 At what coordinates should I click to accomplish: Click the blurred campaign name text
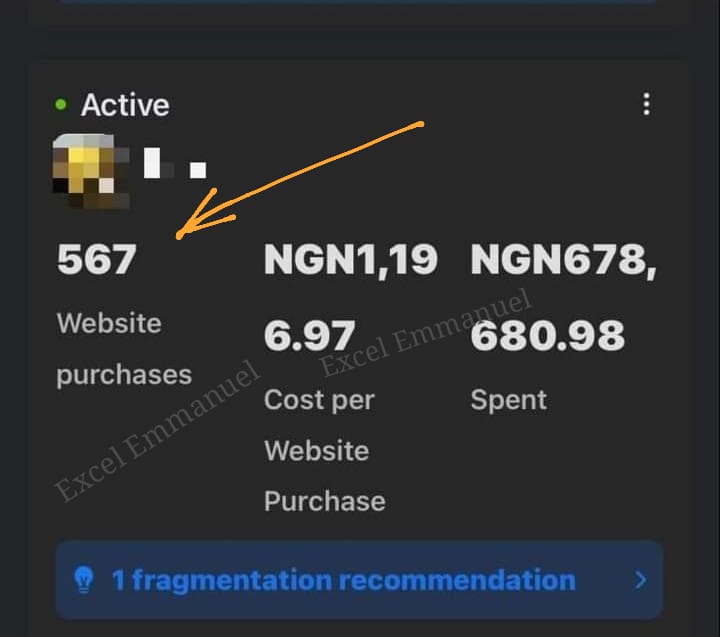click(x=175, y=163)
